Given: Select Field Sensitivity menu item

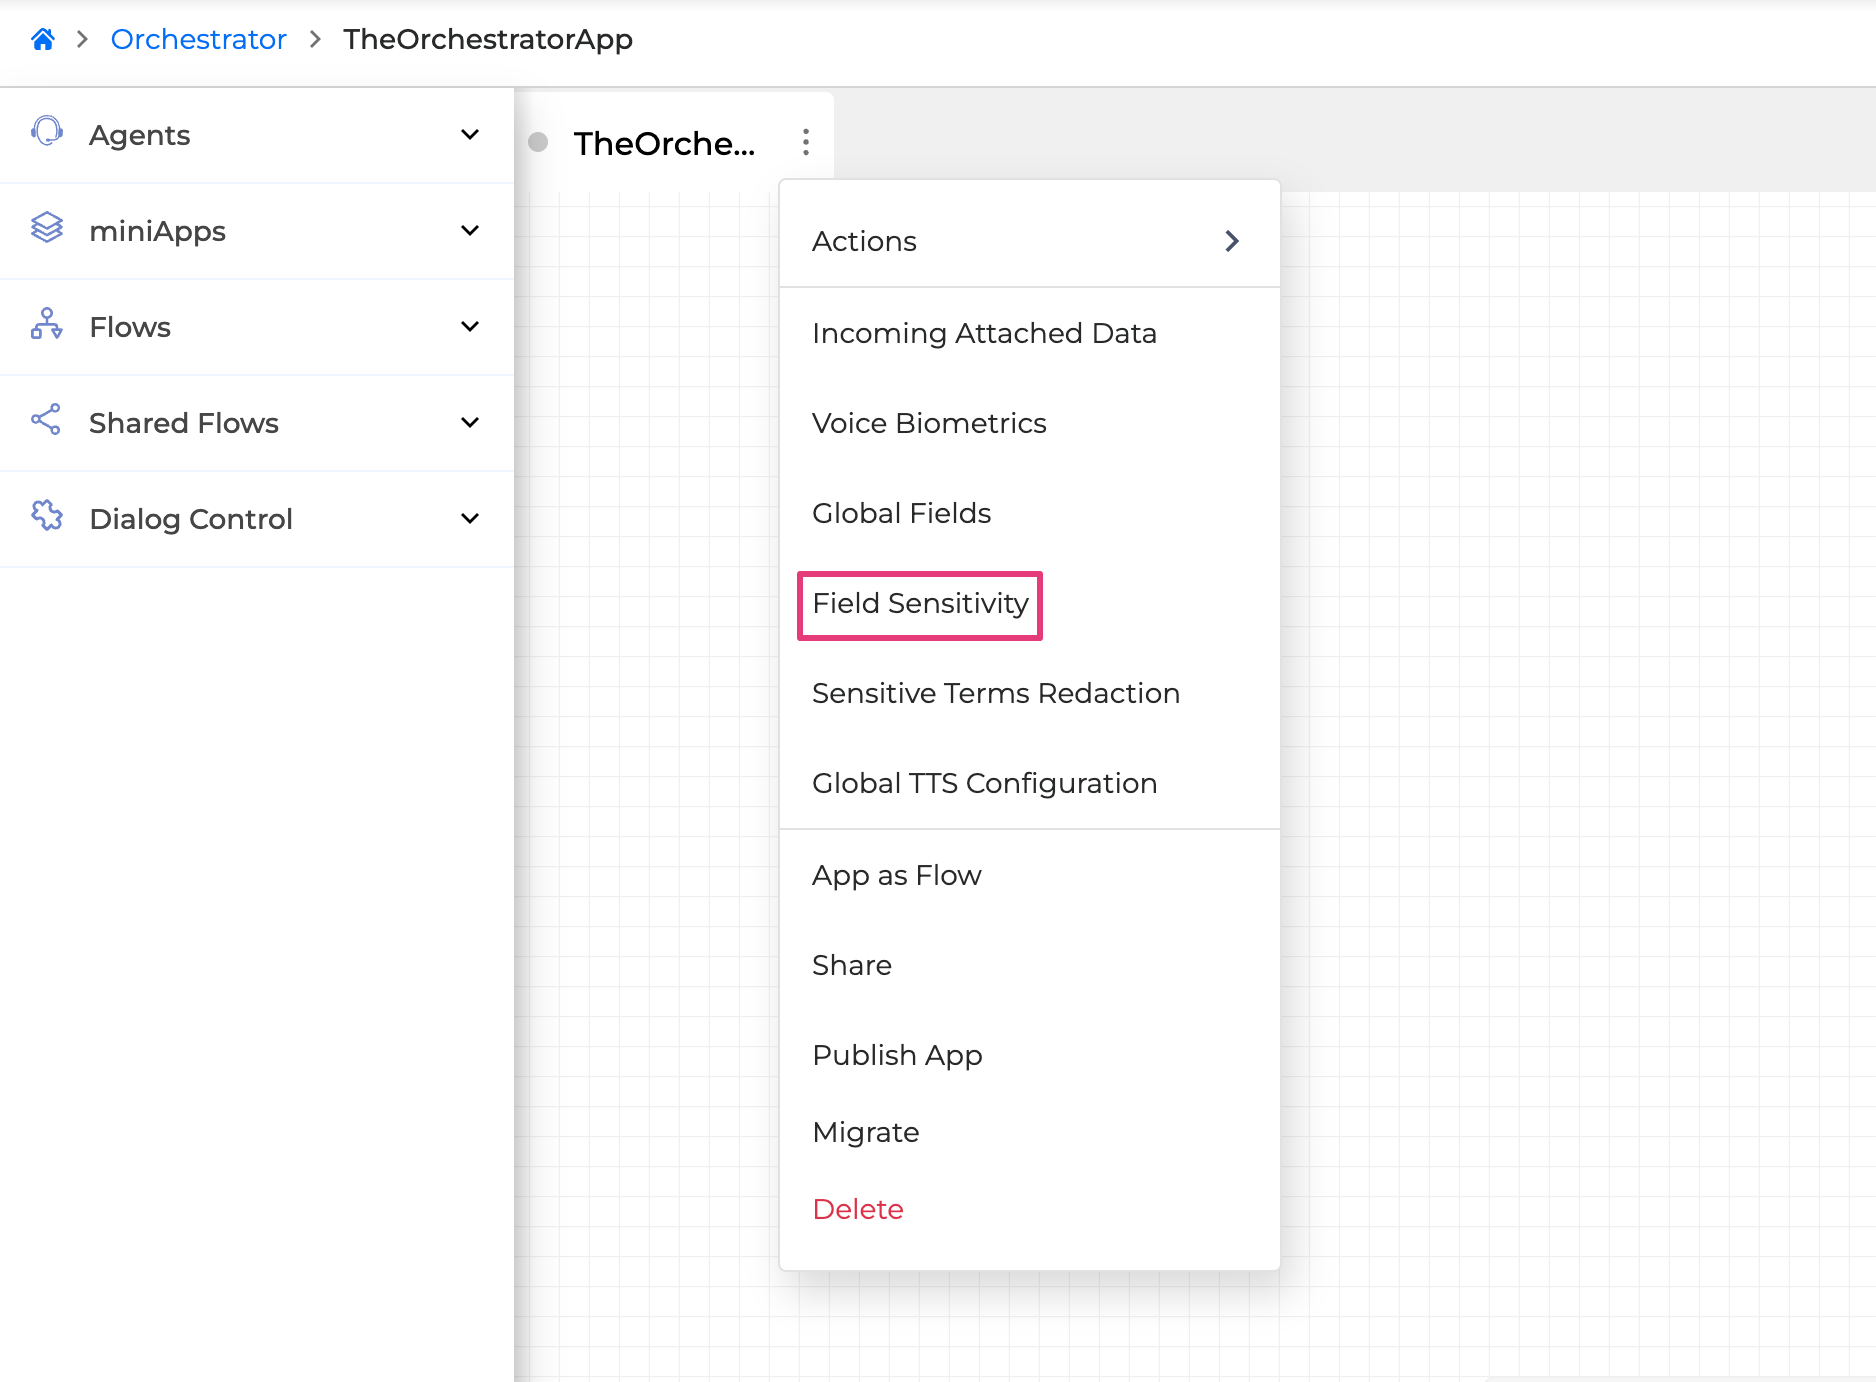Looking at the screenshot, I should click(x=920, y=604).
